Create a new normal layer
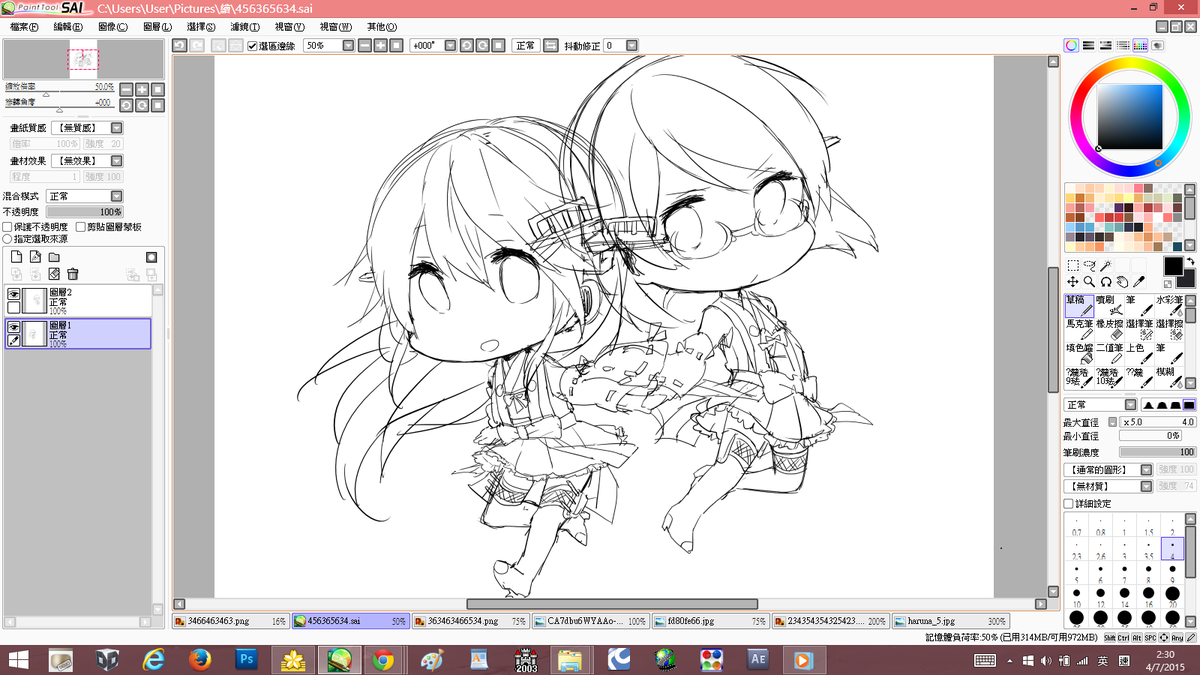 [x=16, y=258]
